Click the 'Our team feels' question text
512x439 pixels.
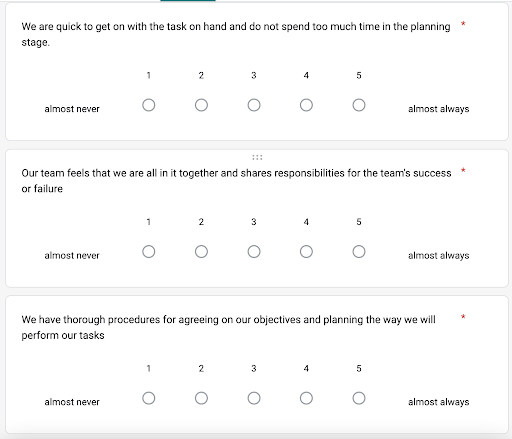point(236,181)
